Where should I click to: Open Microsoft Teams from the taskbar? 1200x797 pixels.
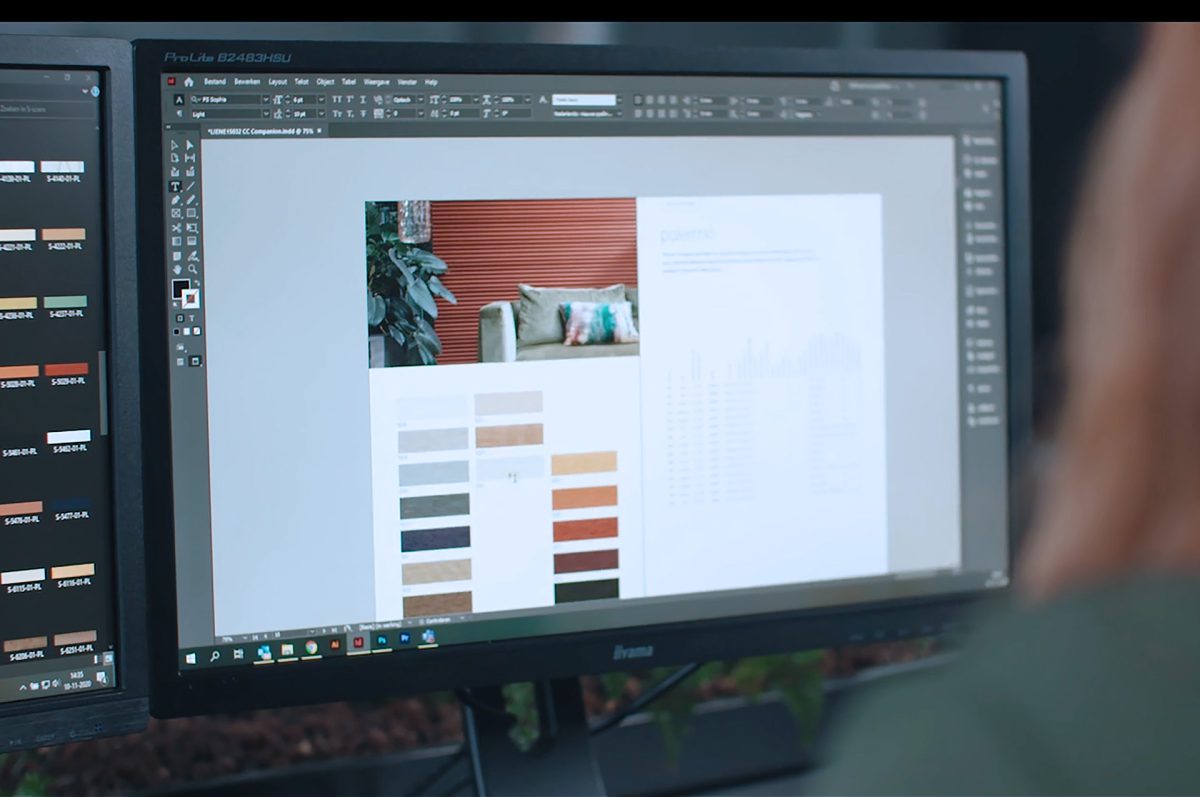coord(429,637)
